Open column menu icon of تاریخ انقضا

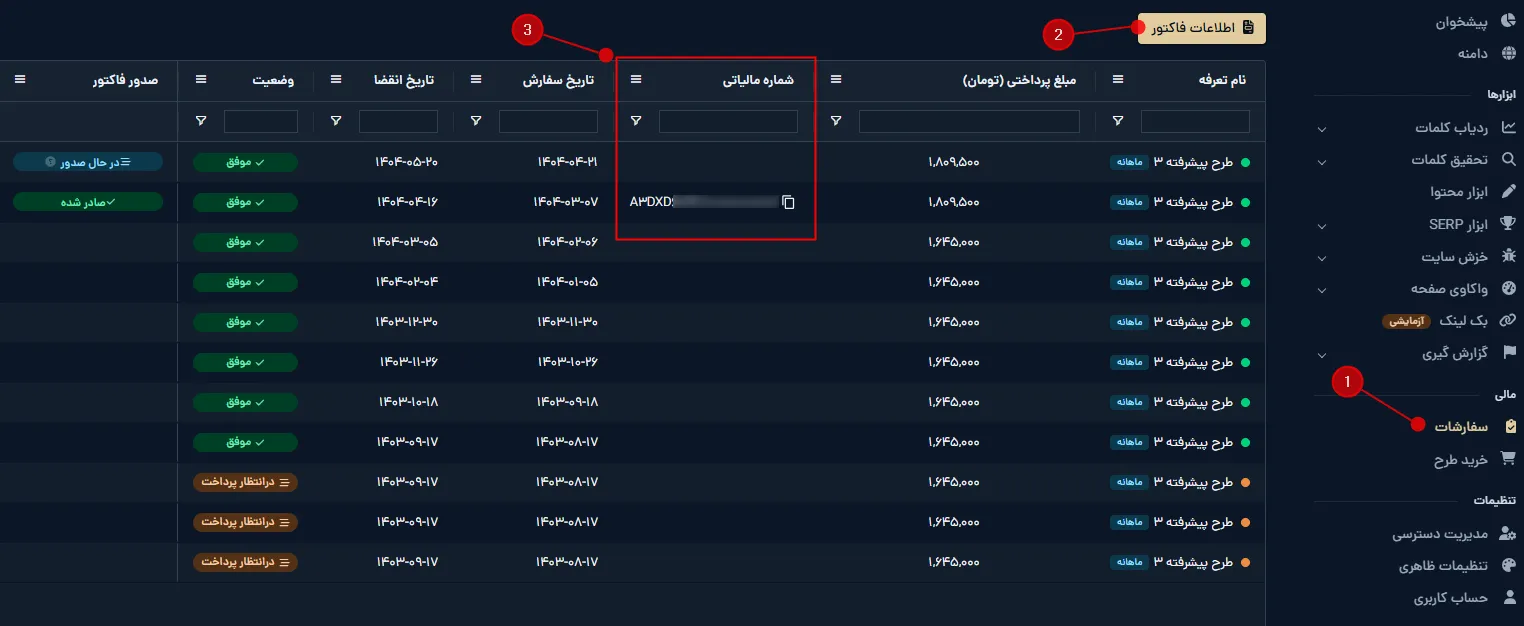(336, 80)
